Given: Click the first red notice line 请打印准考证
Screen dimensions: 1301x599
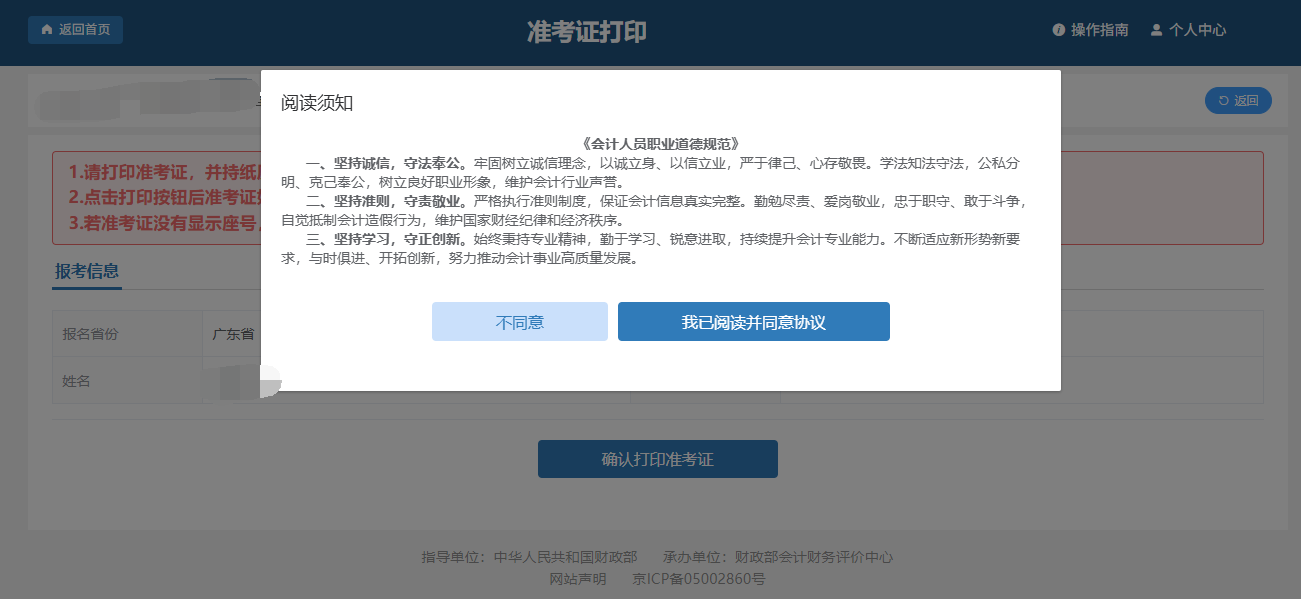Looking at the screenshot, I should pos(160,171).
